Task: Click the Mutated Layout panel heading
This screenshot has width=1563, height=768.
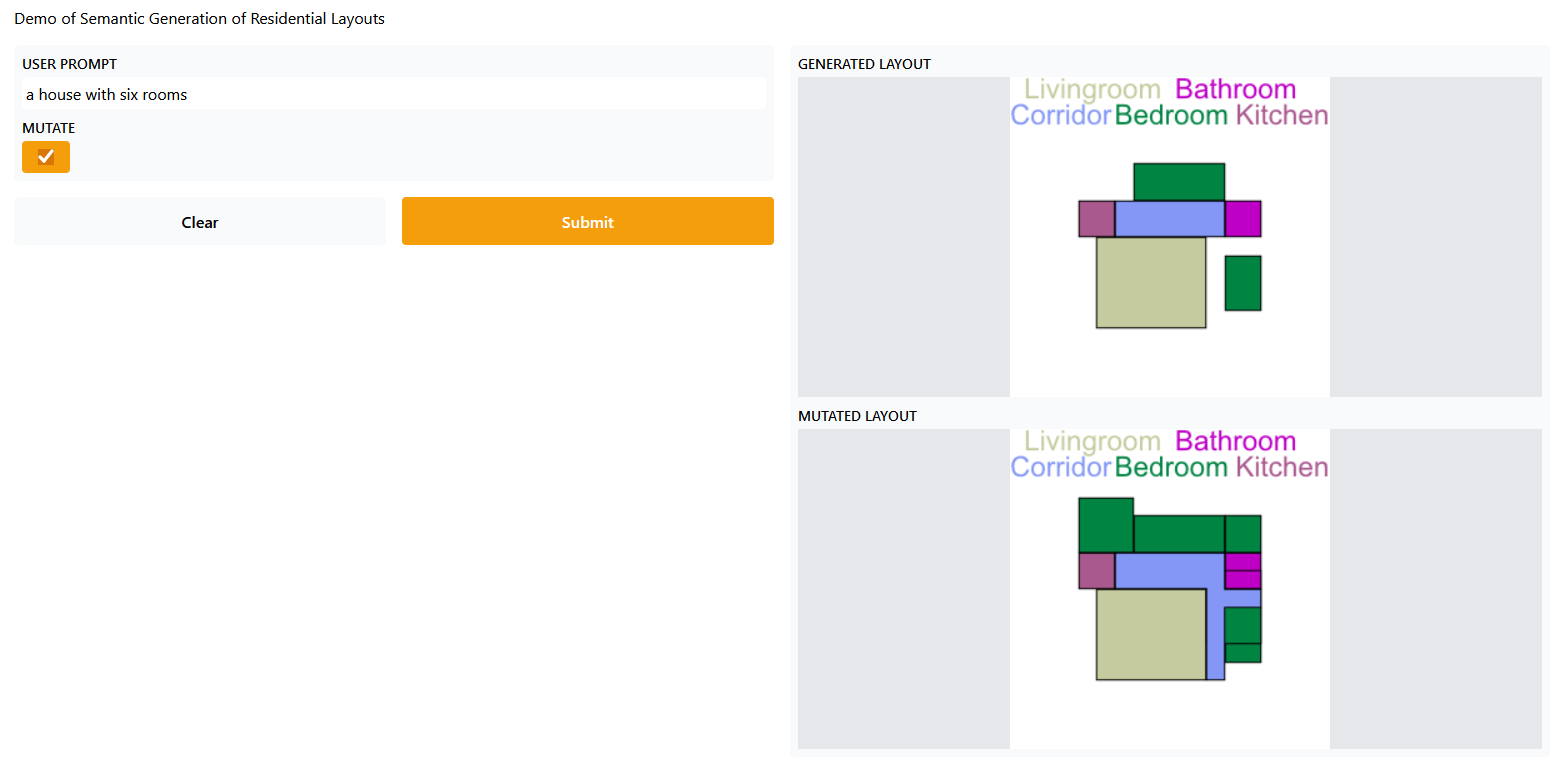Action: pyautogui.click(x=857, y=416)
